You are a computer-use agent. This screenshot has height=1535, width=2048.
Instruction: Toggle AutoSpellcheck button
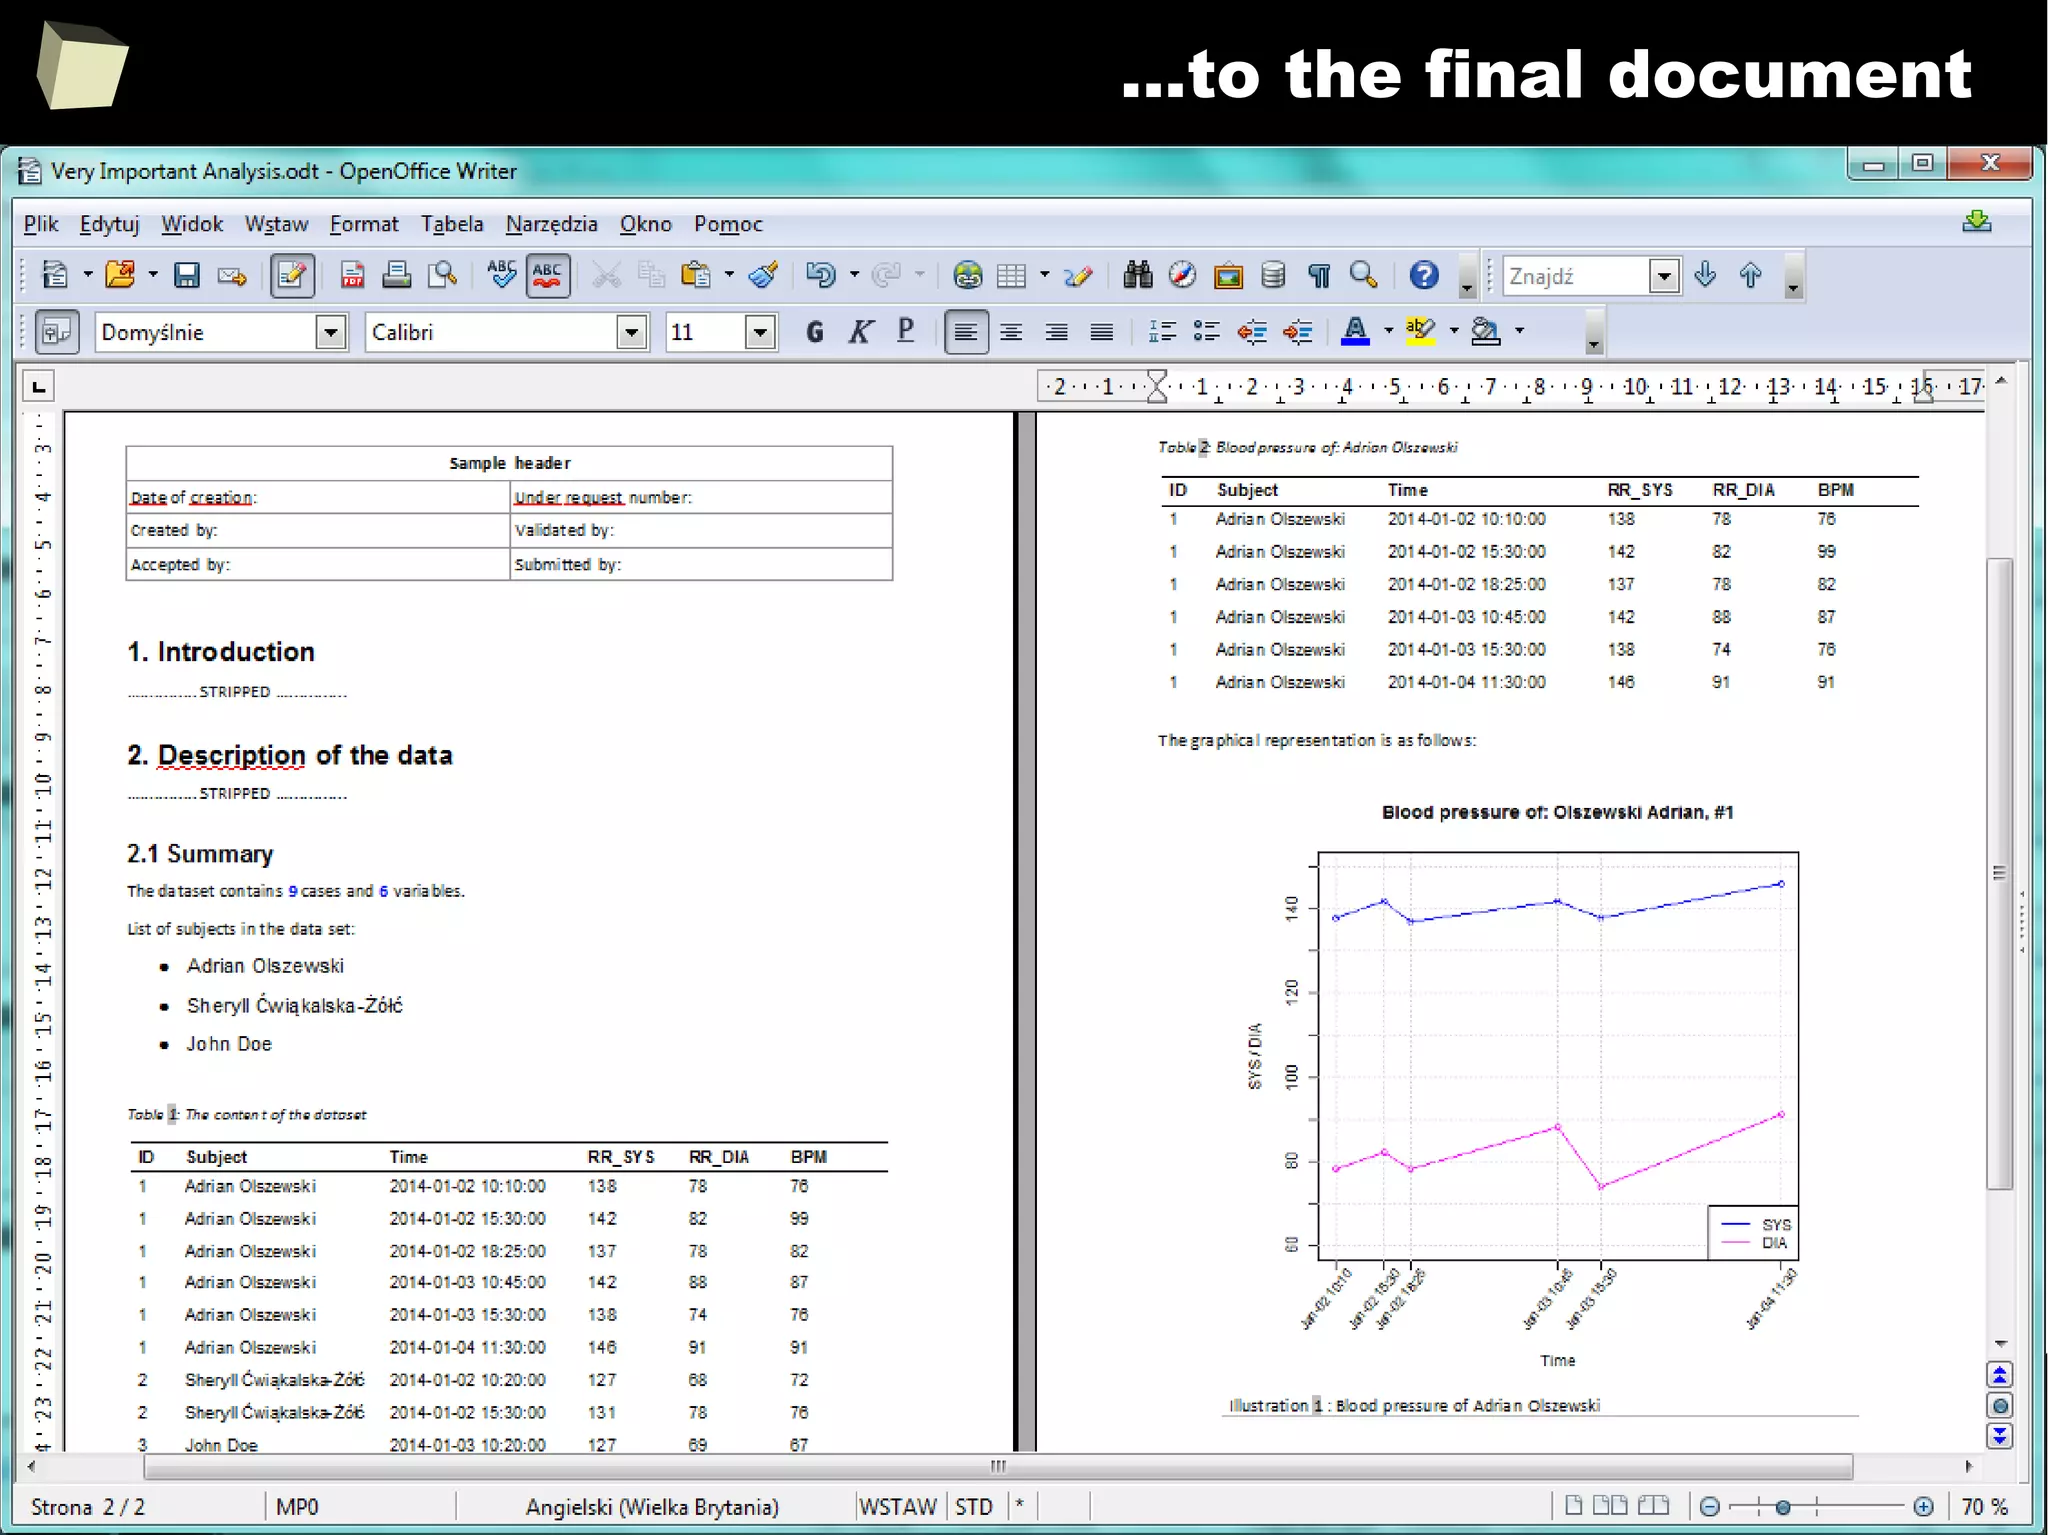(x=547, y=275)
